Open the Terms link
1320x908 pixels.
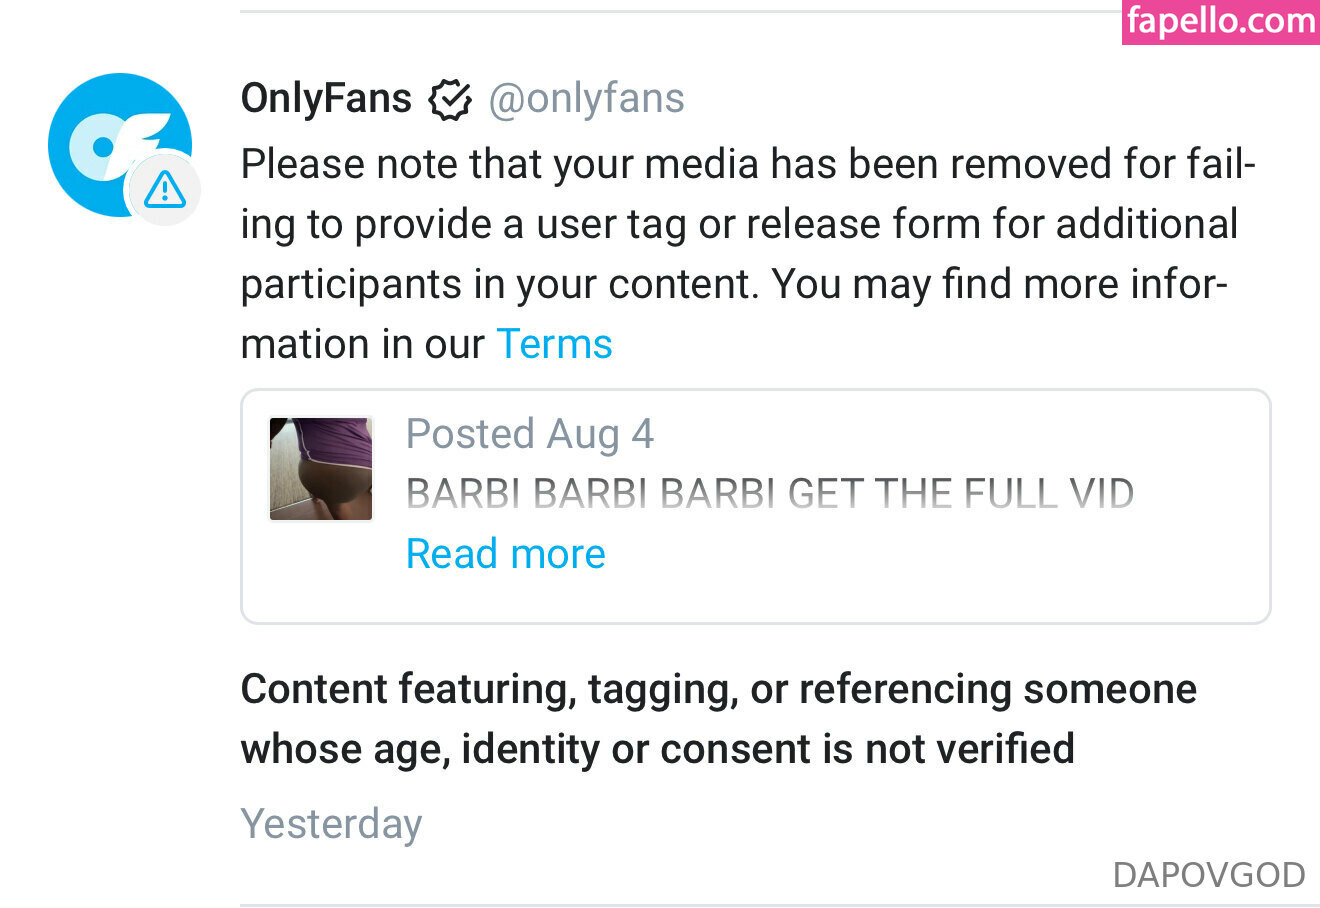point(554,344)
